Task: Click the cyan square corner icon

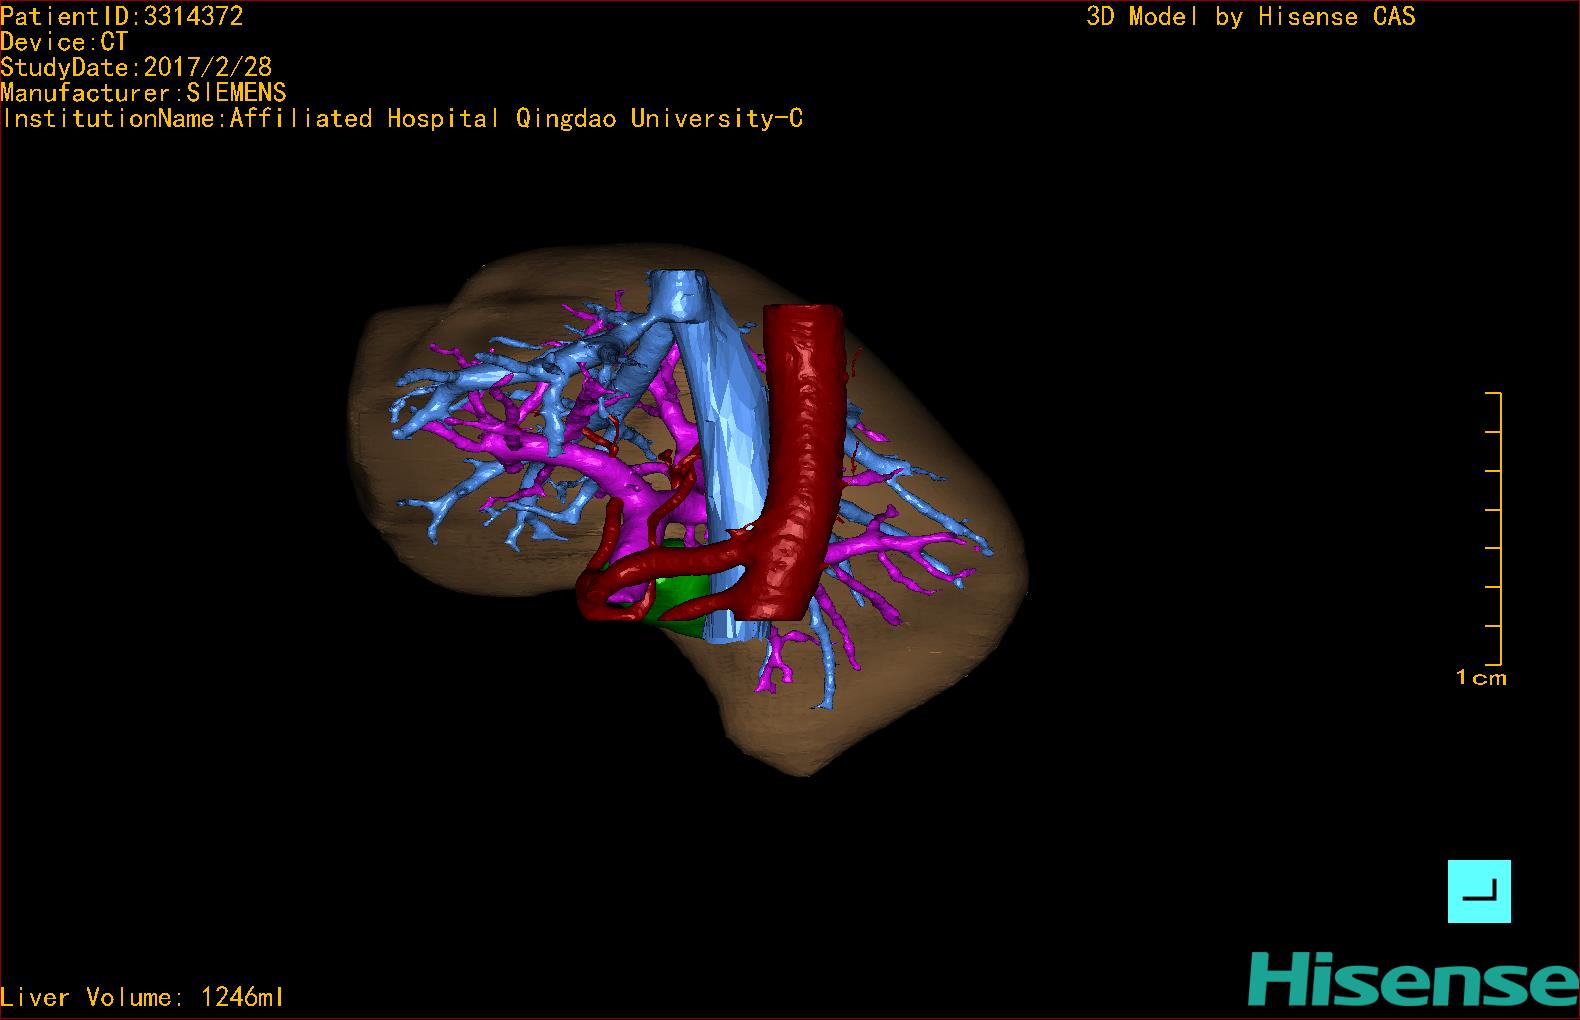Action: coord(1479,891)
